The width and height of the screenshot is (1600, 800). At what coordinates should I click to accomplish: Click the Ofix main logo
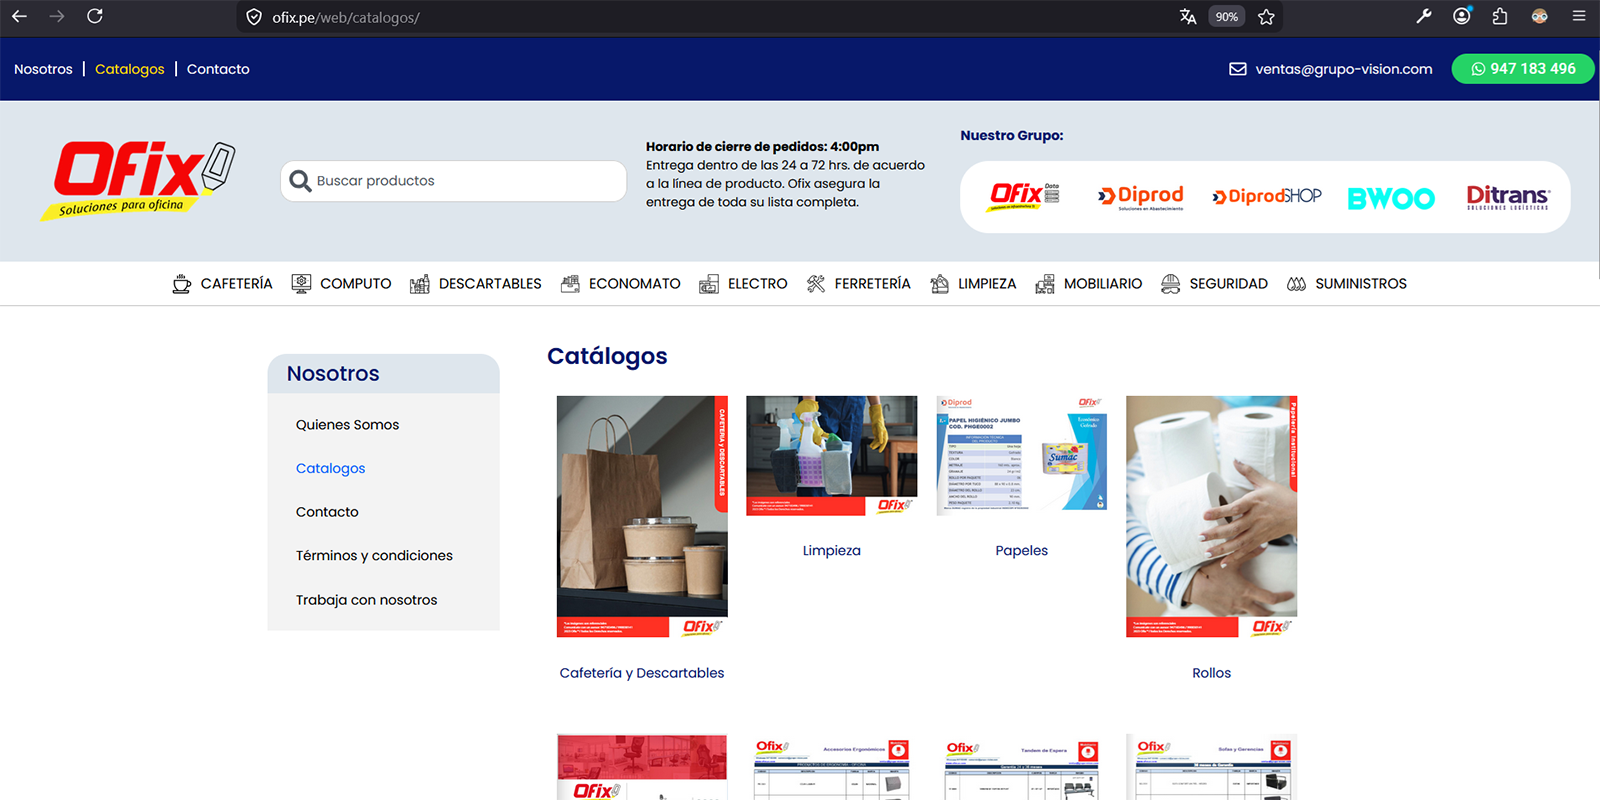(138, 180)
